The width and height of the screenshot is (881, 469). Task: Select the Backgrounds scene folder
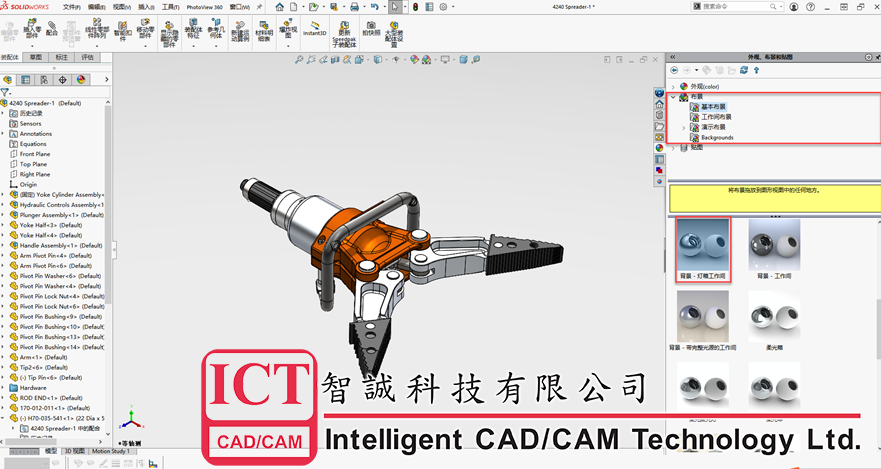(x=716, y=138)
